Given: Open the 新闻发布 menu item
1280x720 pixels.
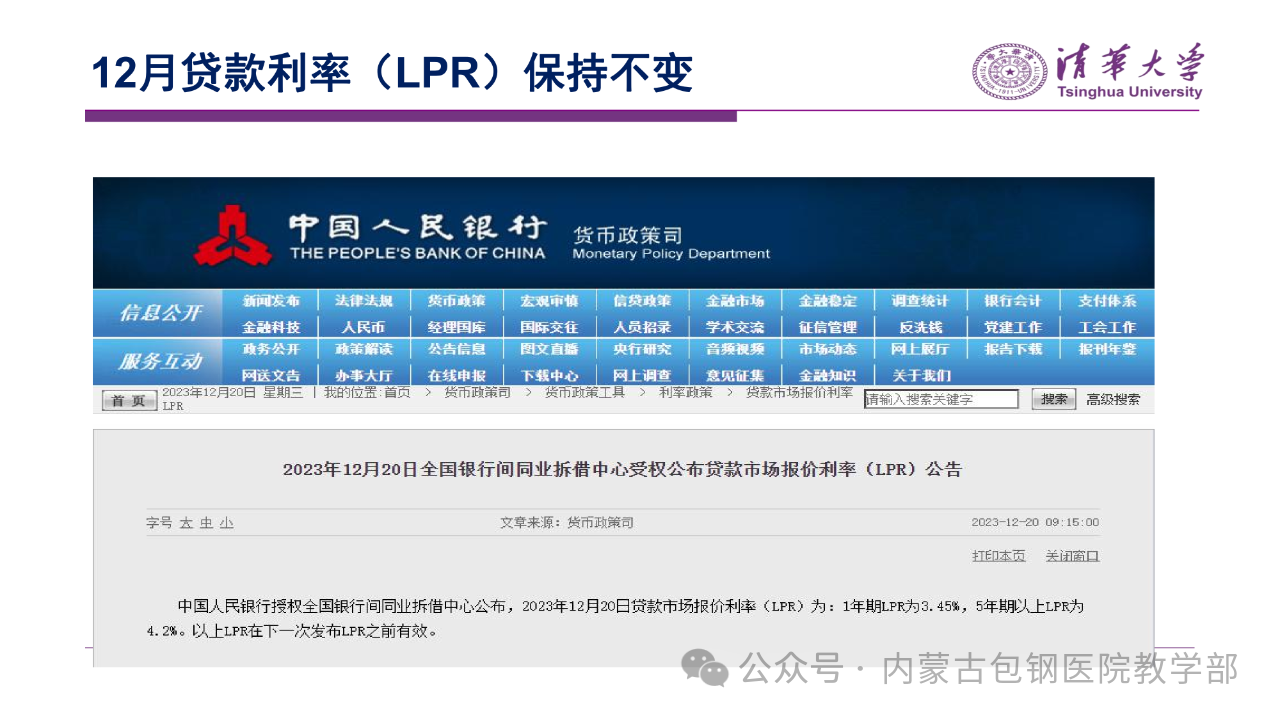Looking at the screenshot, I should [271, 301].
